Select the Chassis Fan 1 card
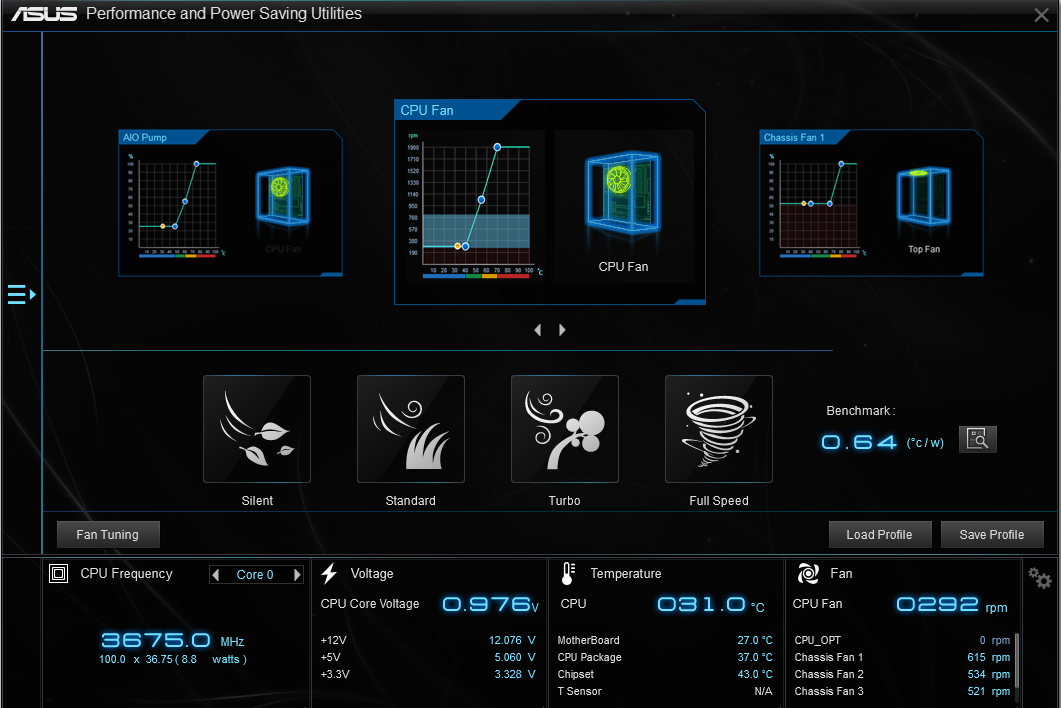Screen dimensions: 1061x708 [871, 203]
